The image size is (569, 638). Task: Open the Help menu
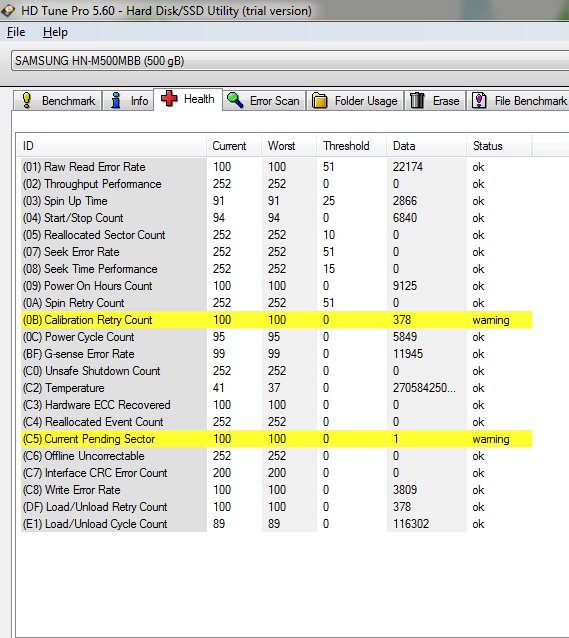[x=55, y=32]
